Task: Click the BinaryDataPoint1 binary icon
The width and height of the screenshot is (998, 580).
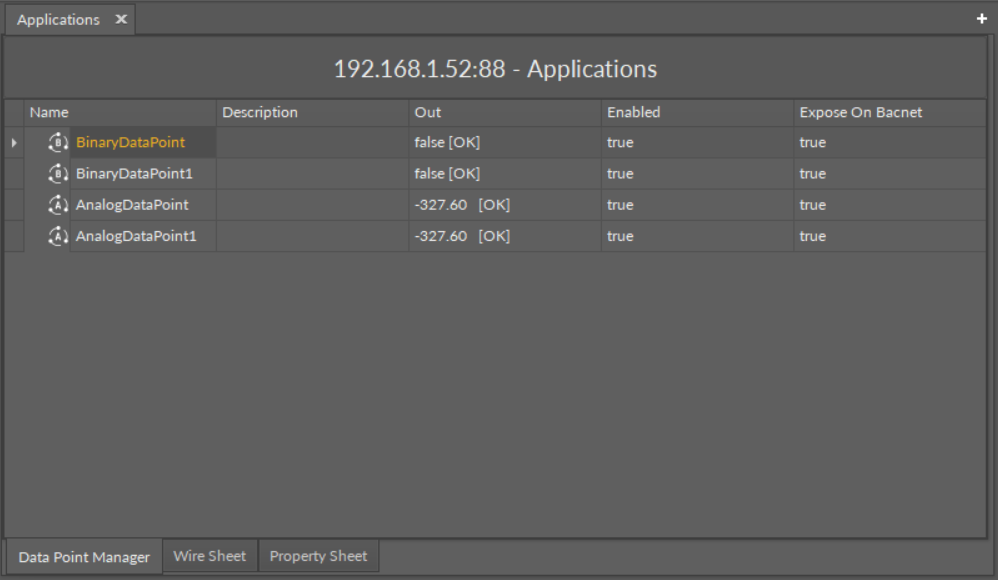Action: 58,174
